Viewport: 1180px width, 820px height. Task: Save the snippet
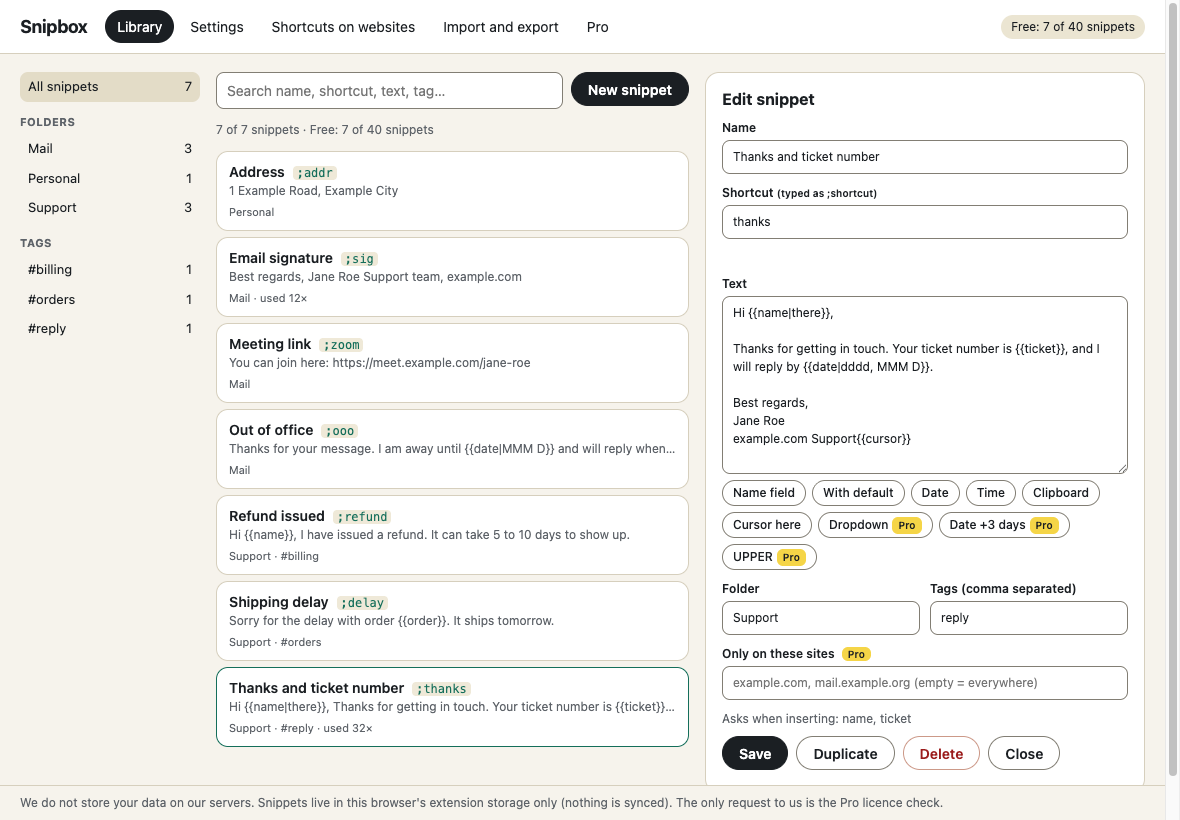pyautogui.click(x=755, y=754)
